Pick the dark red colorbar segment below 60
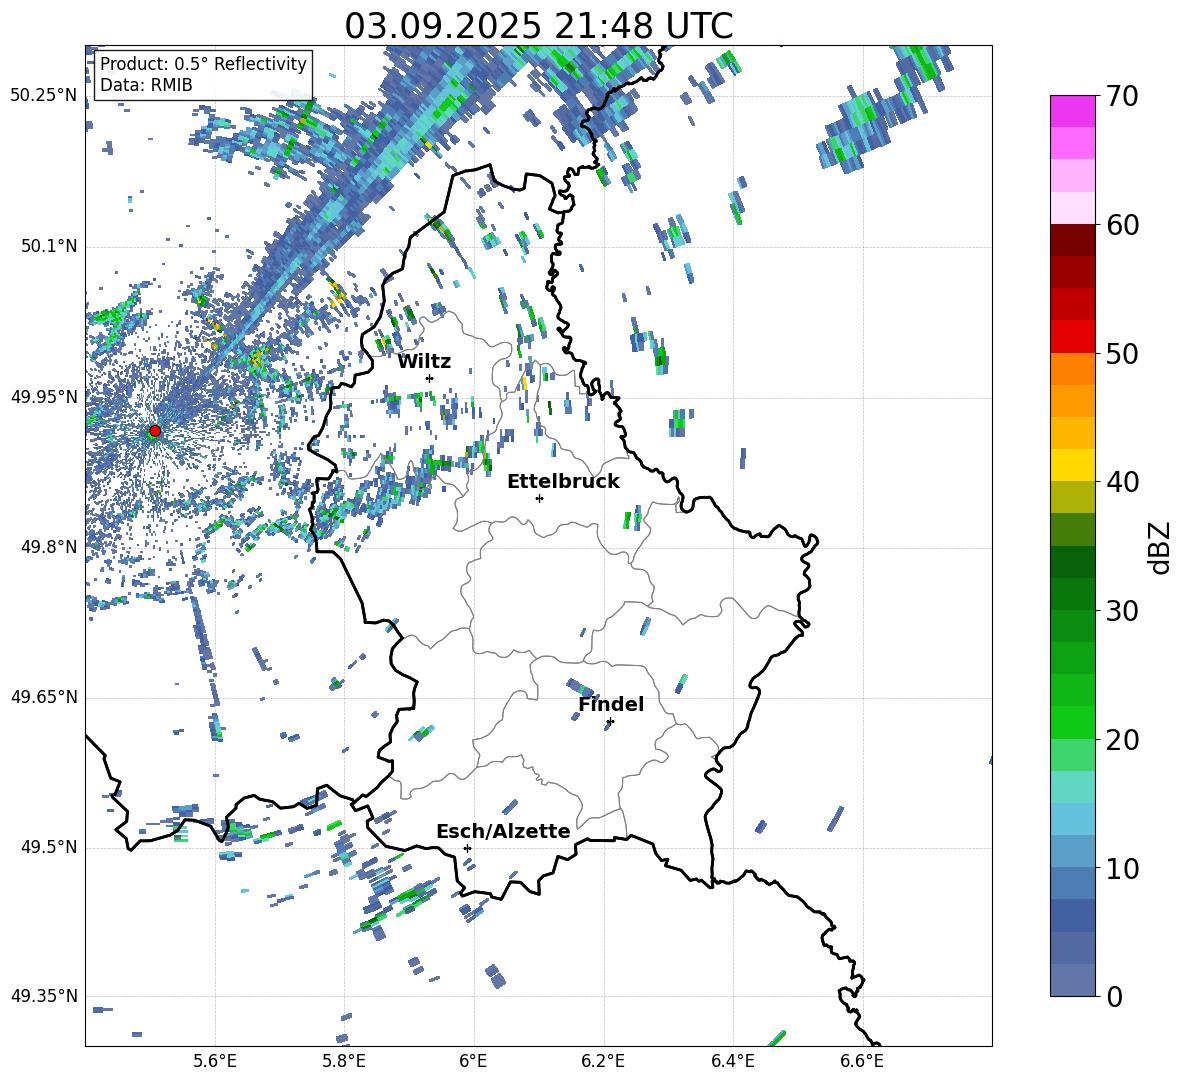 [x=1073, y=240]
